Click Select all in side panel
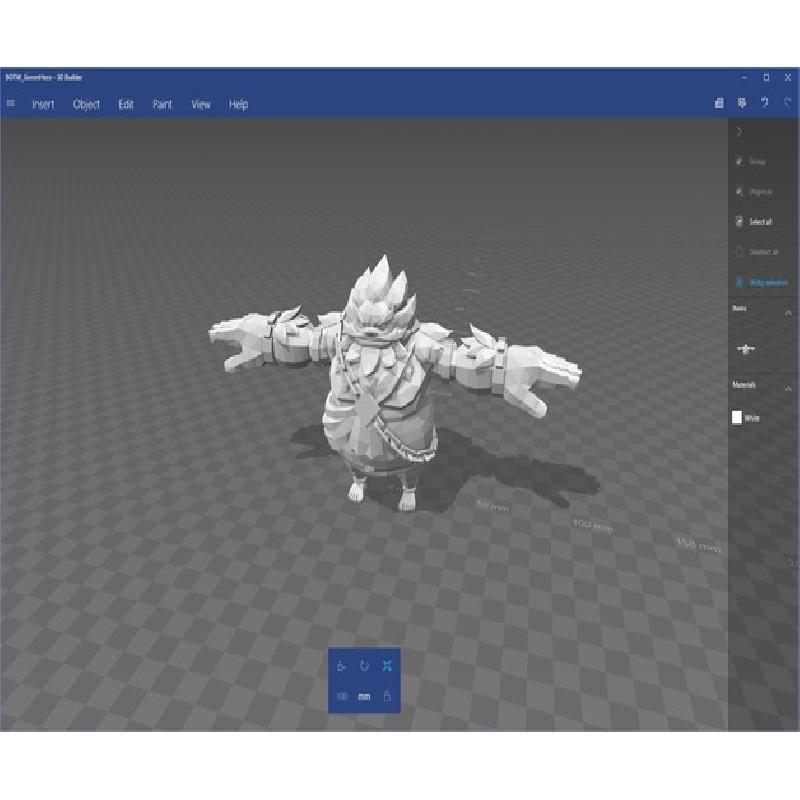Viewport: 800px width, 800px height. [x=754, y=221]
